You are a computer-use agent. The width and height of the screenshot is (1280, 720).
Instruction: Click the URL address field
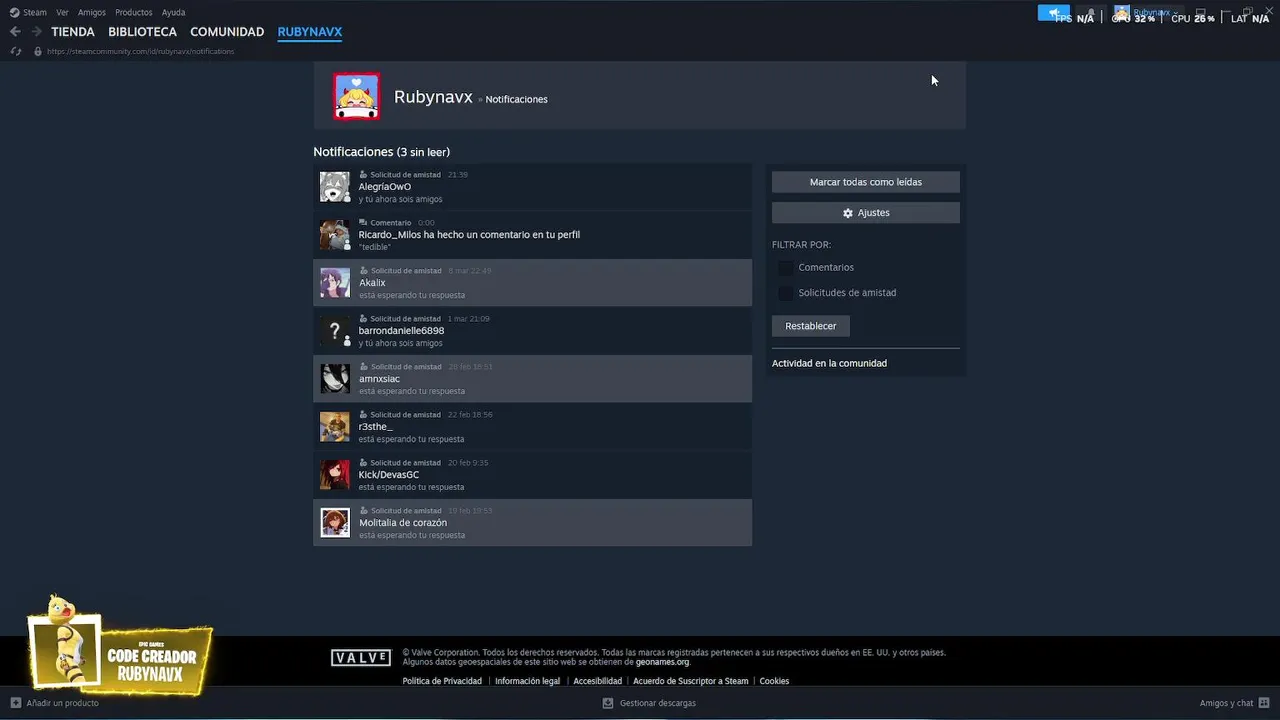[141, 51]
